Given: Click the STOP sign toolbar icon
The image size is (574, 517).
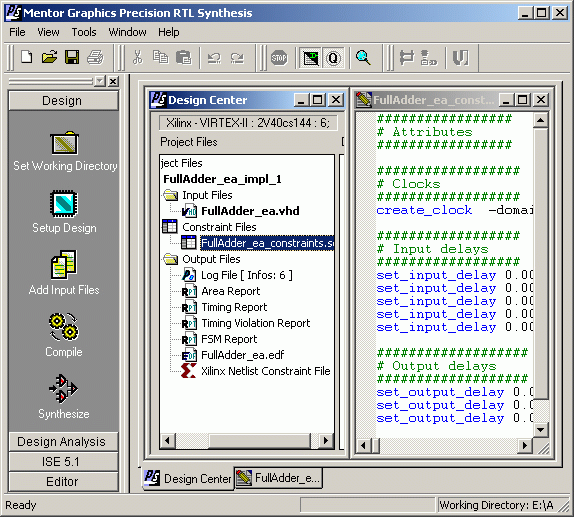Looking at the screenshot, I should [x=279, y=58].
